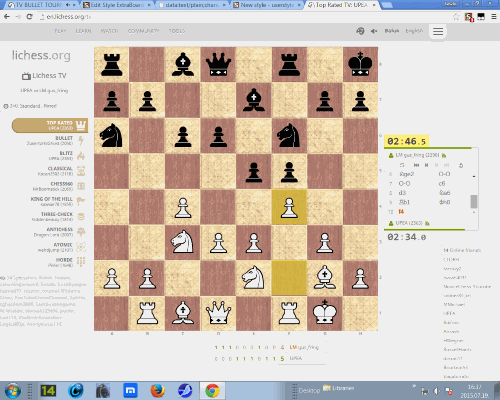Screen dimensions: 500x400
Task: Open the PLAY menu
Action: tap(60, 31)
